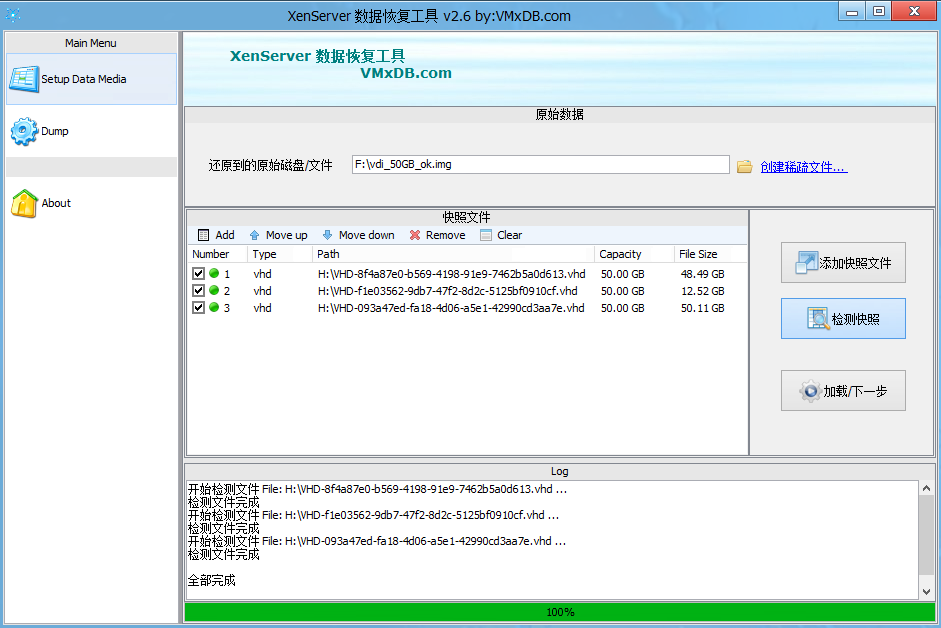Click the Add toolbar button
The height and width of the screenshot is (628, 941).
coord(216,235)
